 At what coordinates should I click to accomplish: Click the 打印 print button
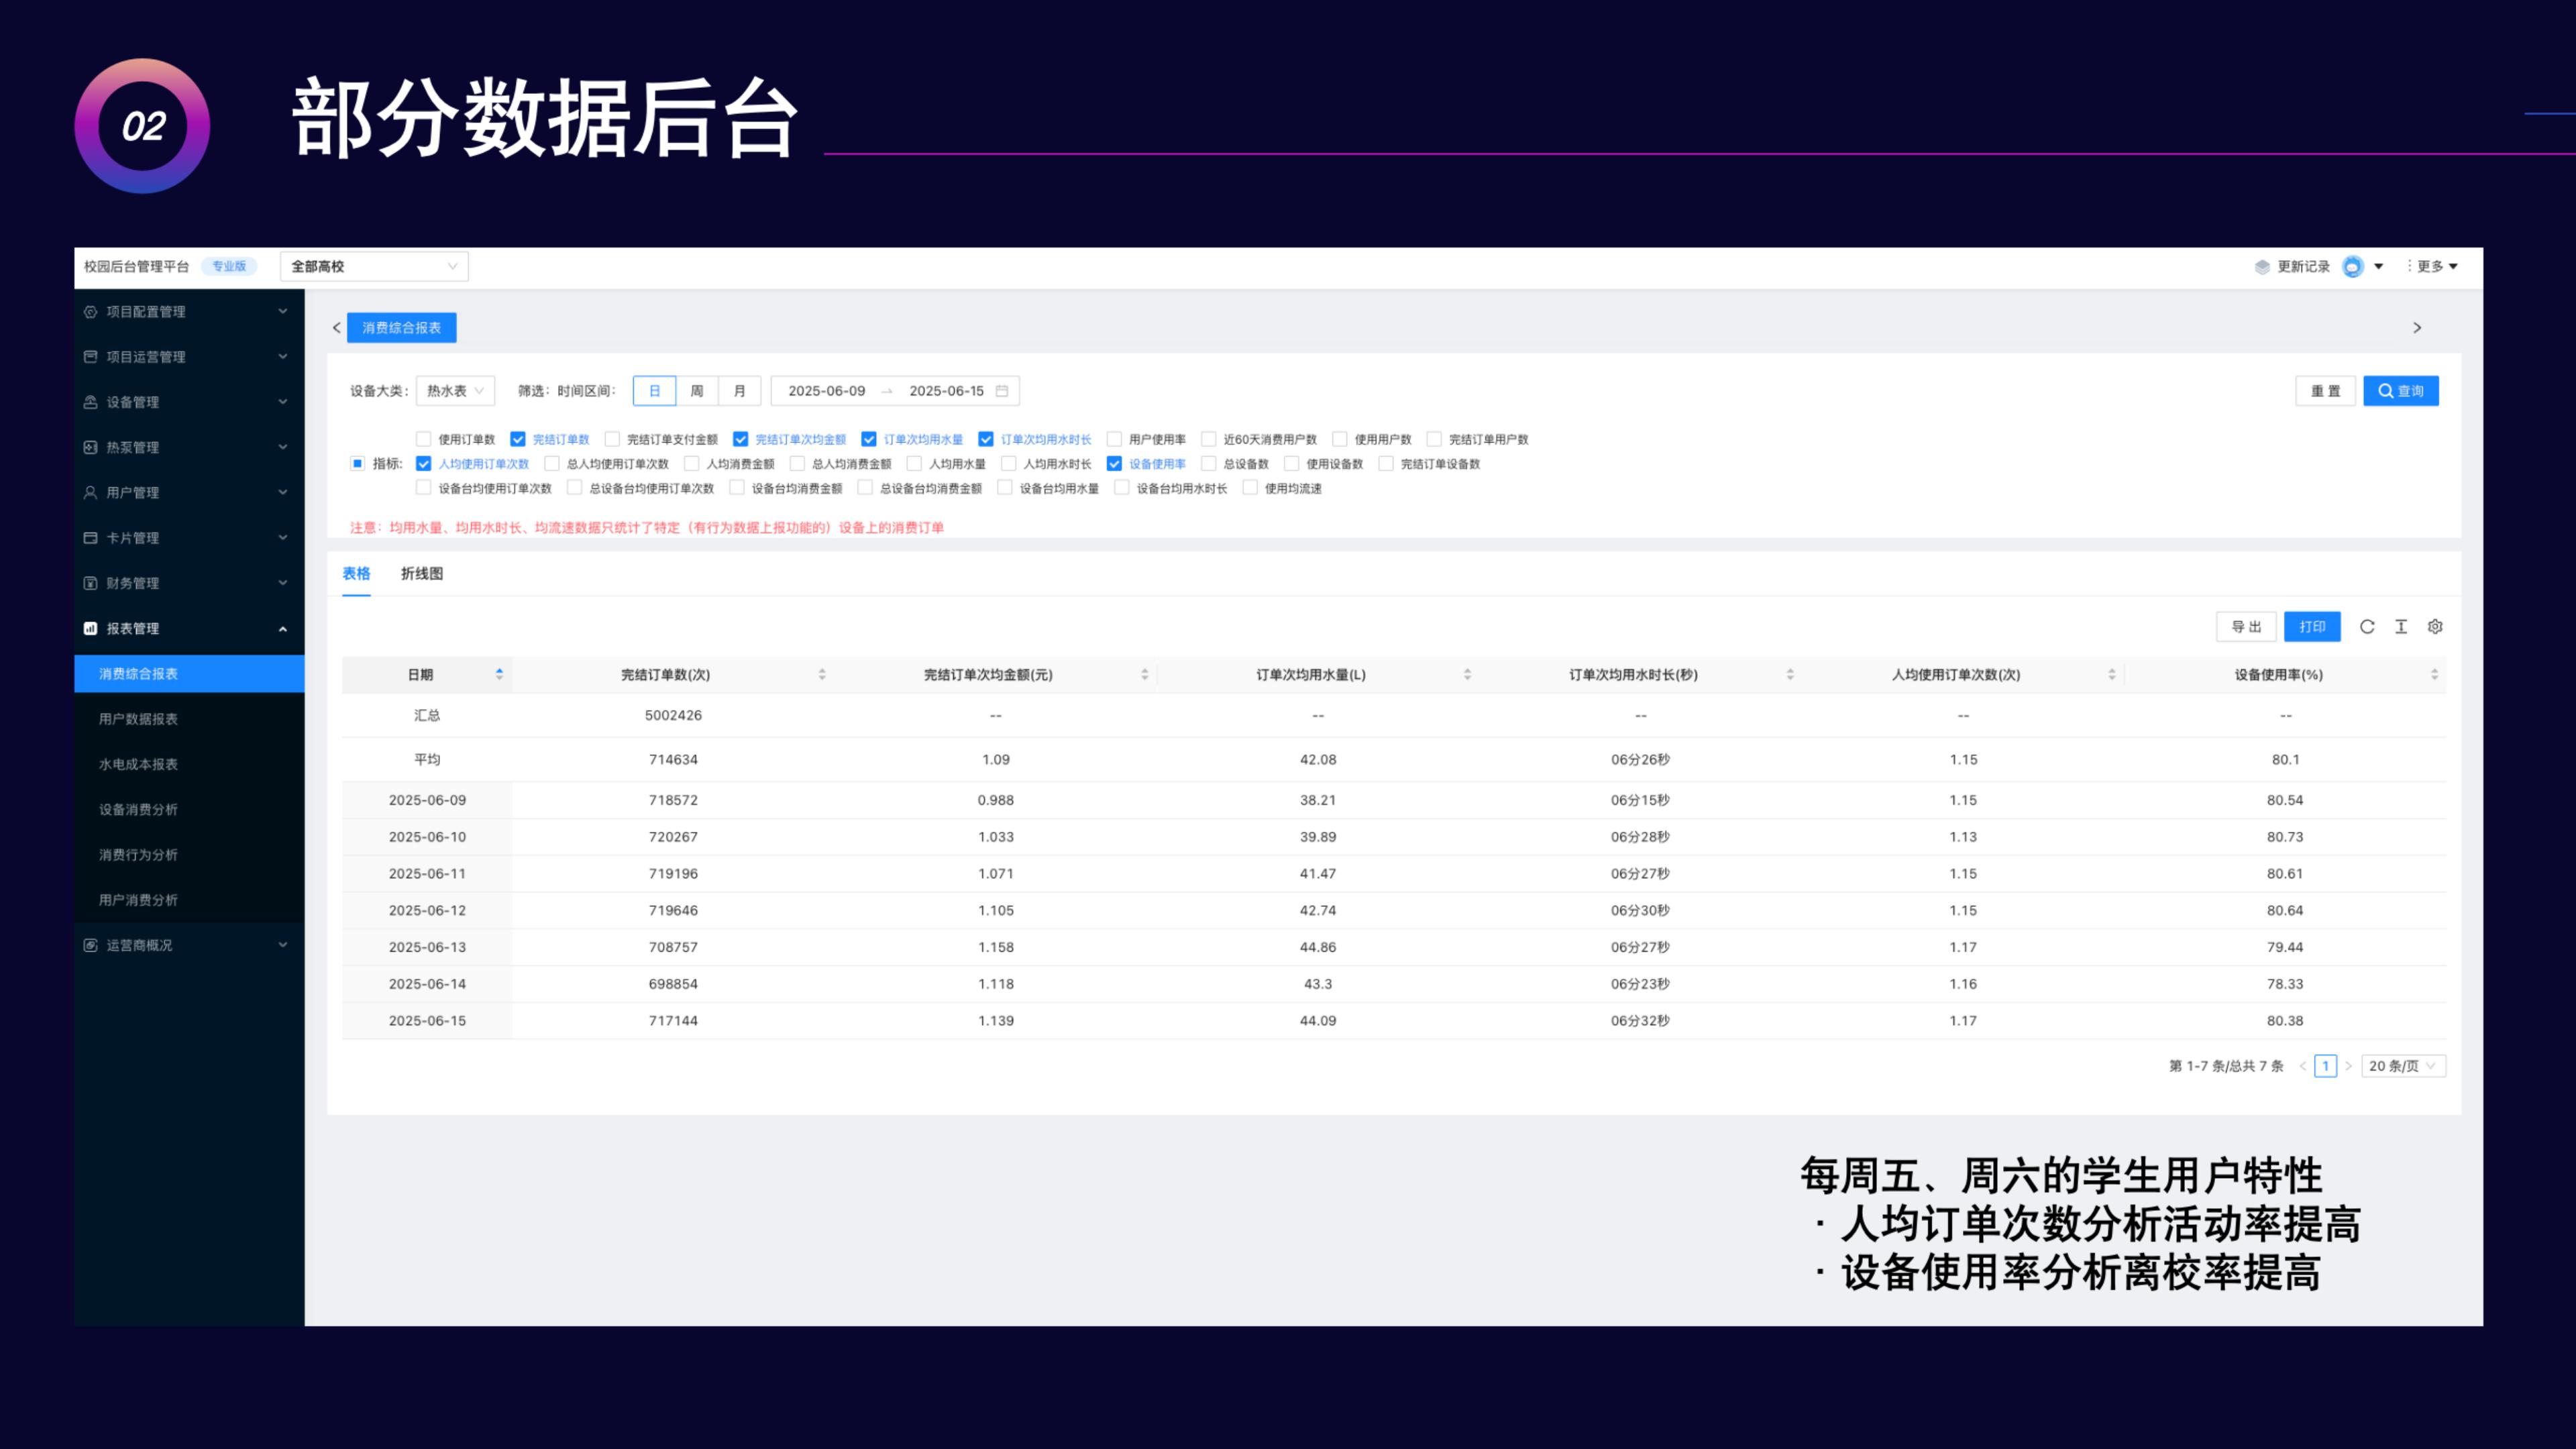2312,627
